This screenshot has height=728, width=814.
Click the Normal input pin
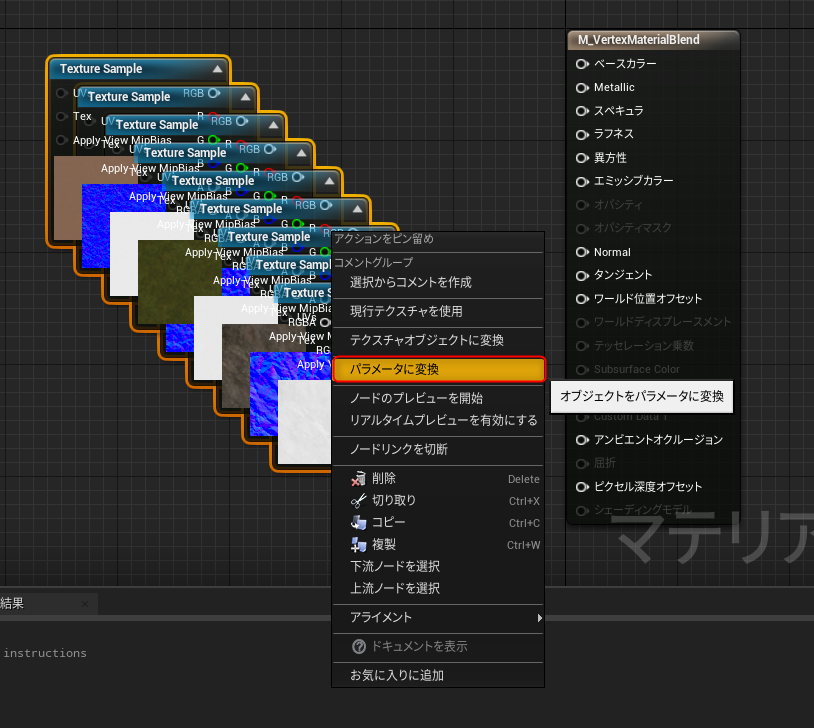tap(582, 252)
